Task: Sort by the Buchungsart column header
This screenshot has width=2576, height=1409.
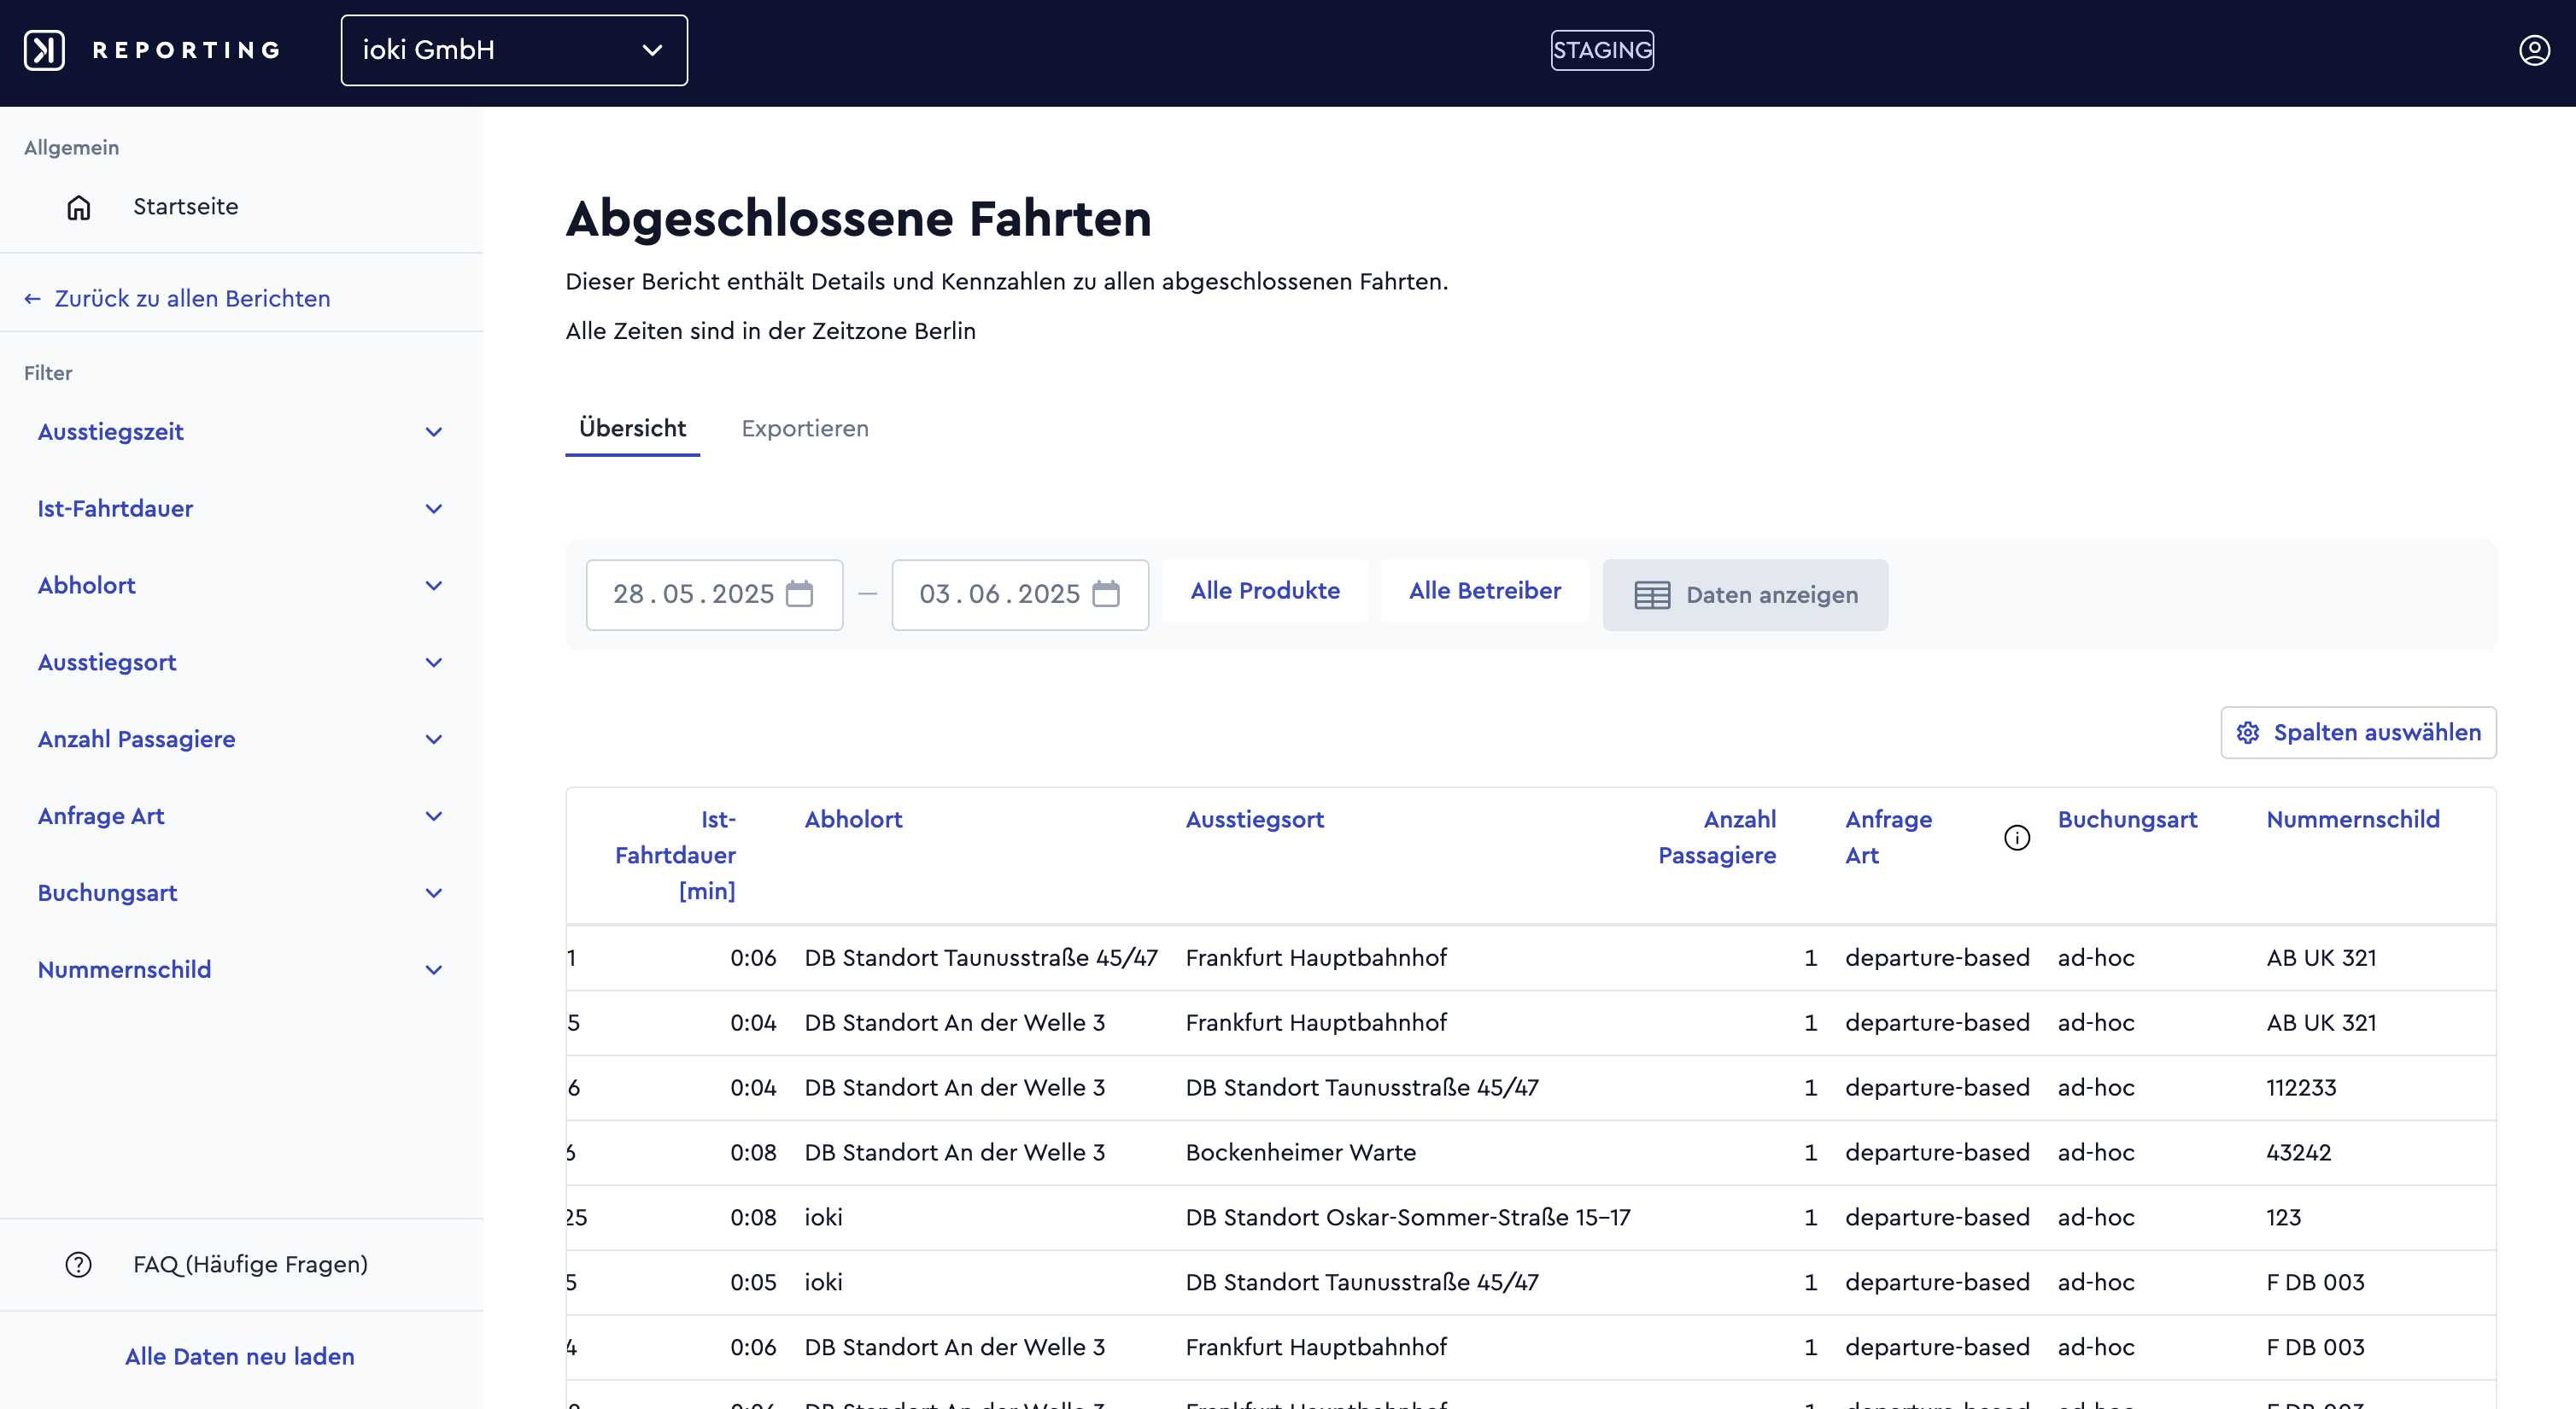Action: point(2127,820)
